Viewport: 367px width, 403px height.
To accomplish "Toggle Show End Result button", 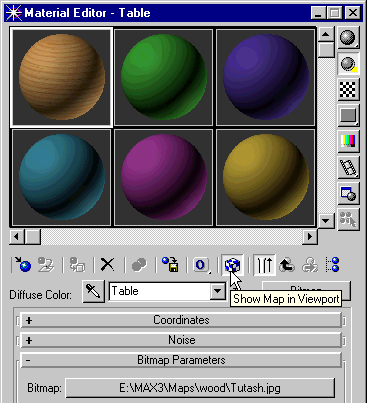I will tap(265, 265).
